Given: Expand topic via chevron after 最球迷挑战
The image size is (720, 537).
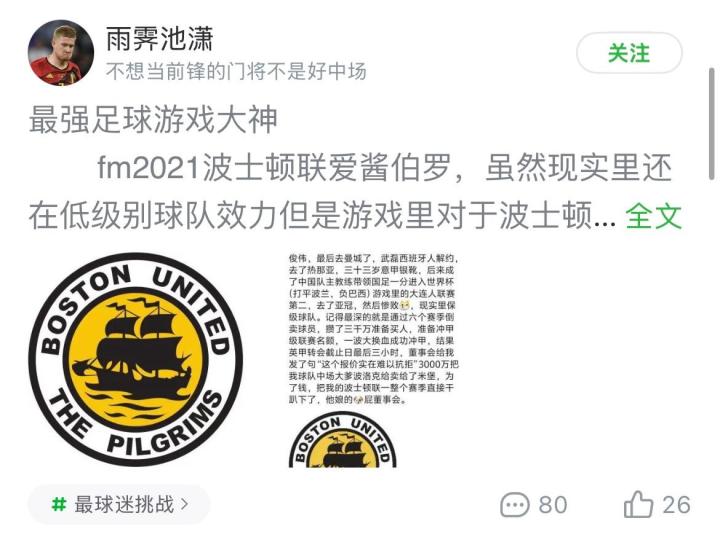Looking at the screenshot, I should [x=185, y=504].
